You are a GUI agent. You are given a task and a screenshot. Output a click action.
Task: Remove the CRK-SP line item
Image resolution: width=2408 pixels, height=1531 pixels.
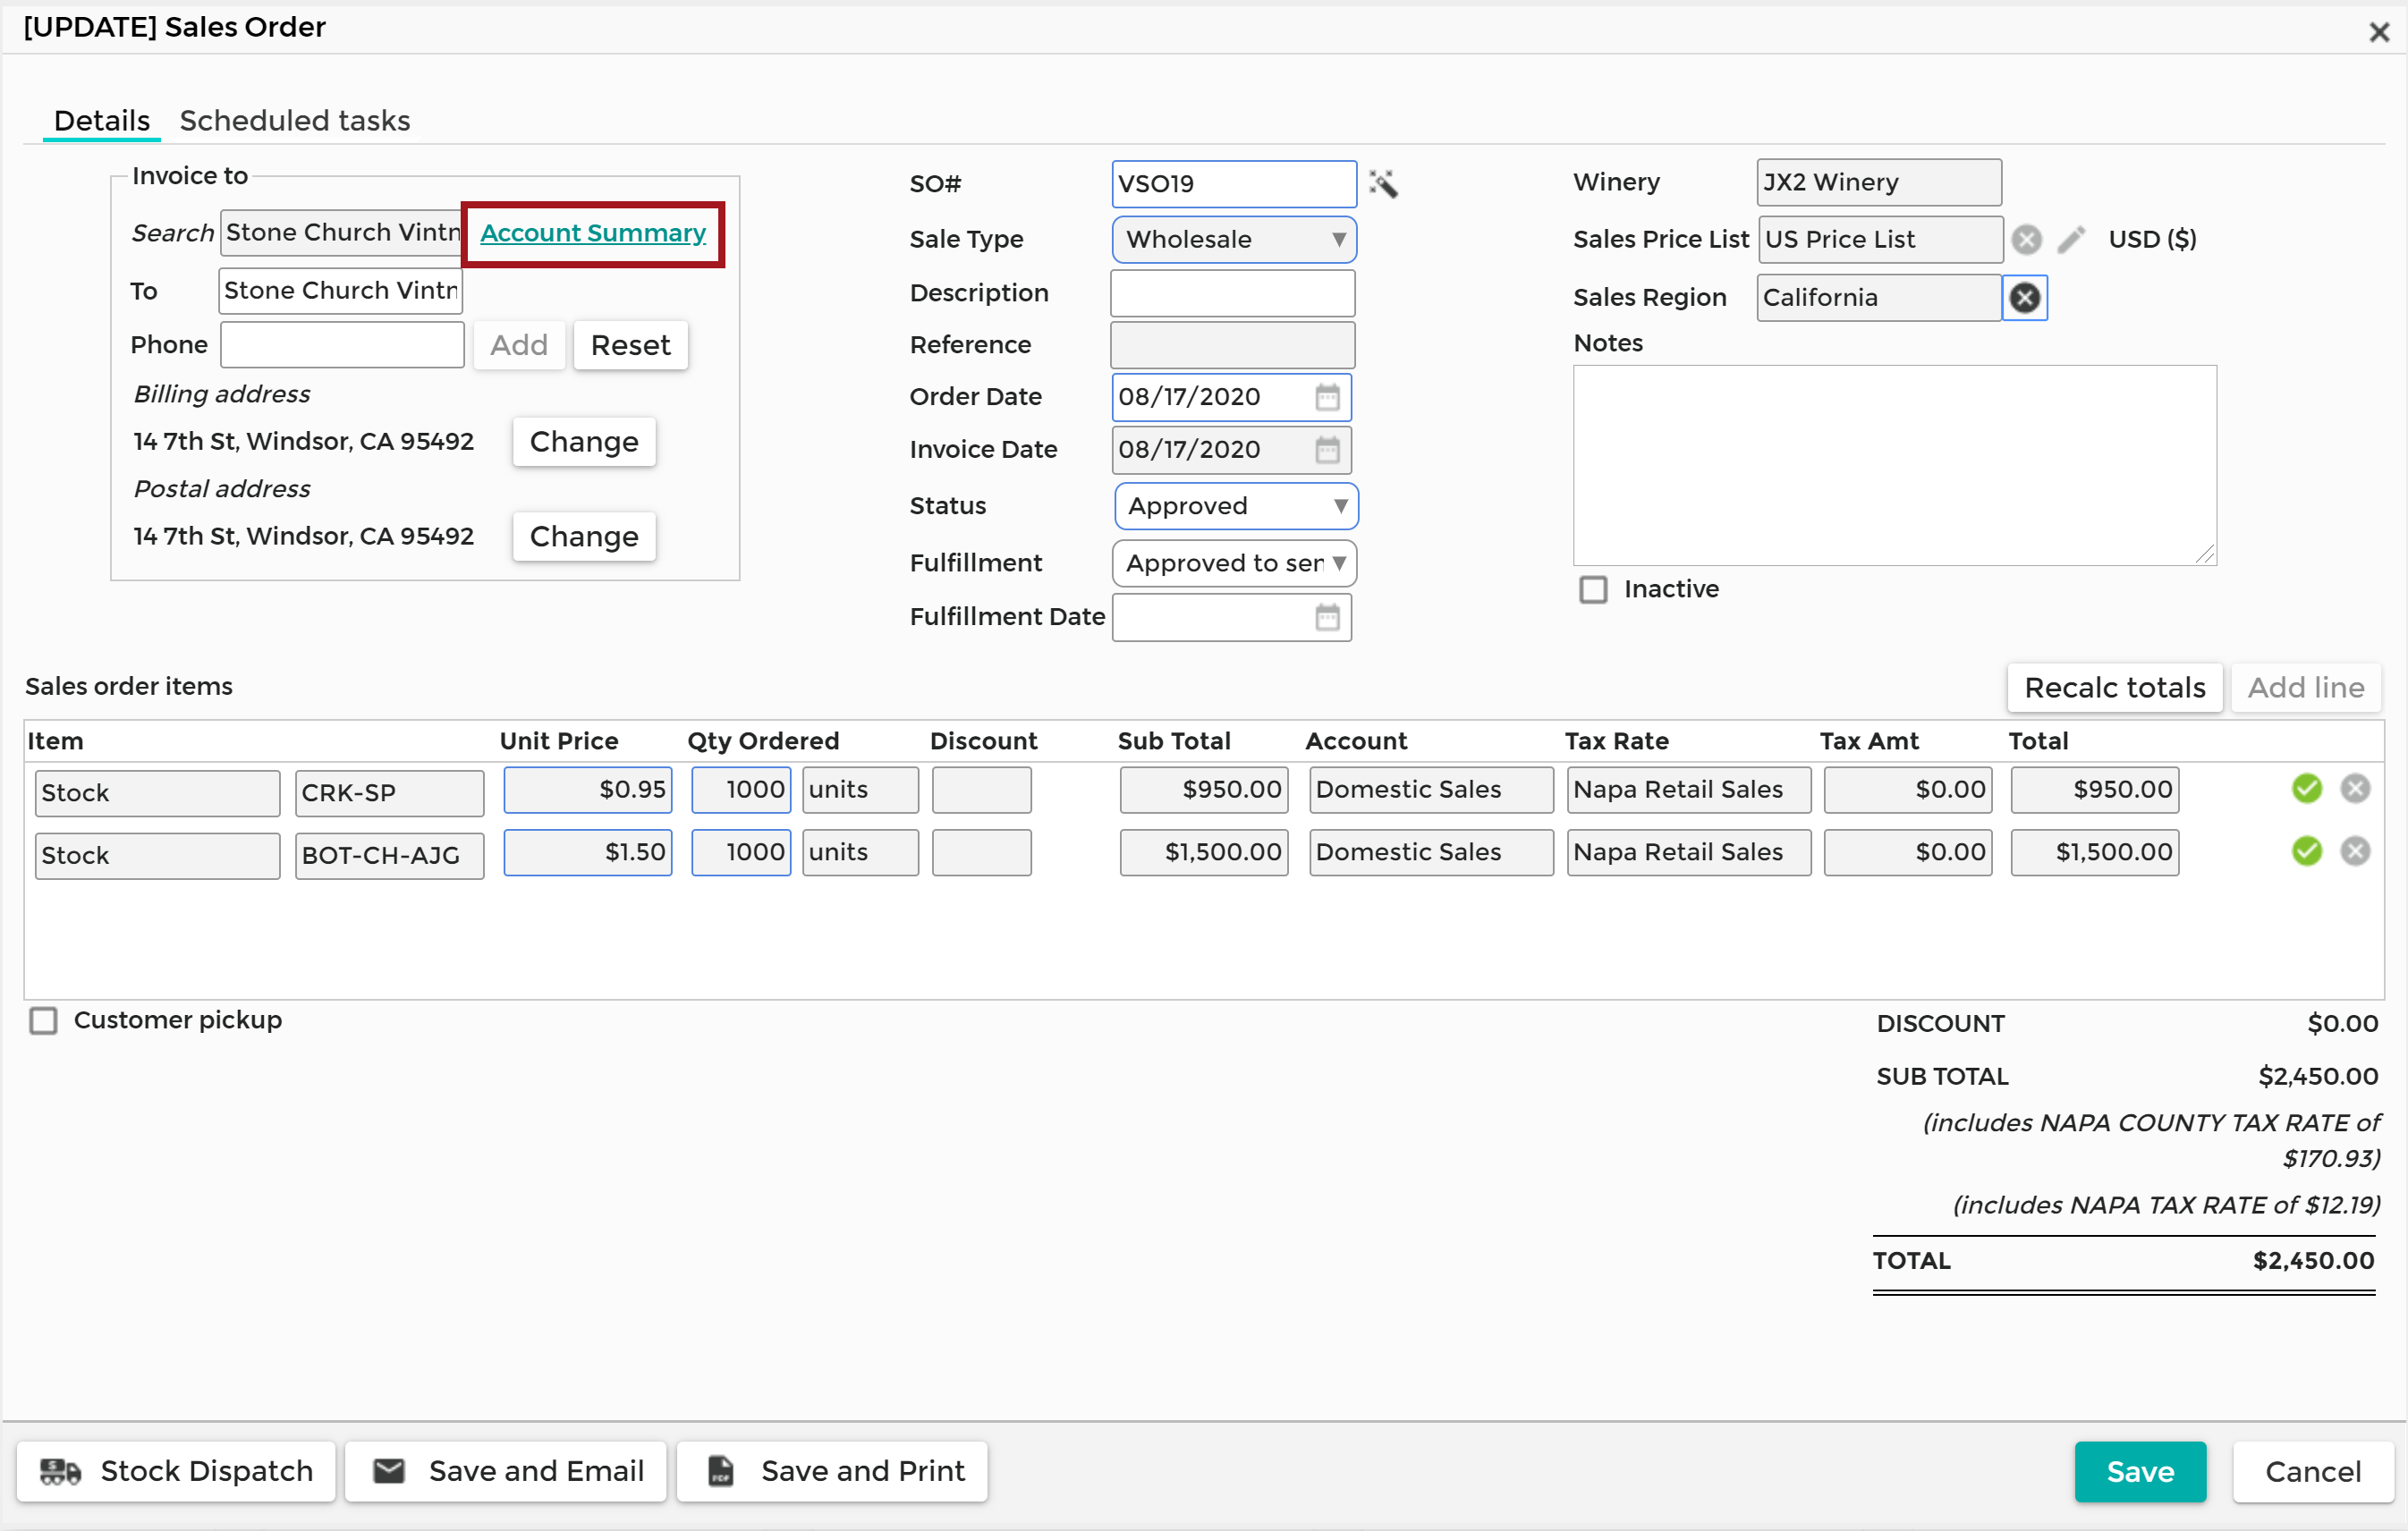[x=2354, y=789]
